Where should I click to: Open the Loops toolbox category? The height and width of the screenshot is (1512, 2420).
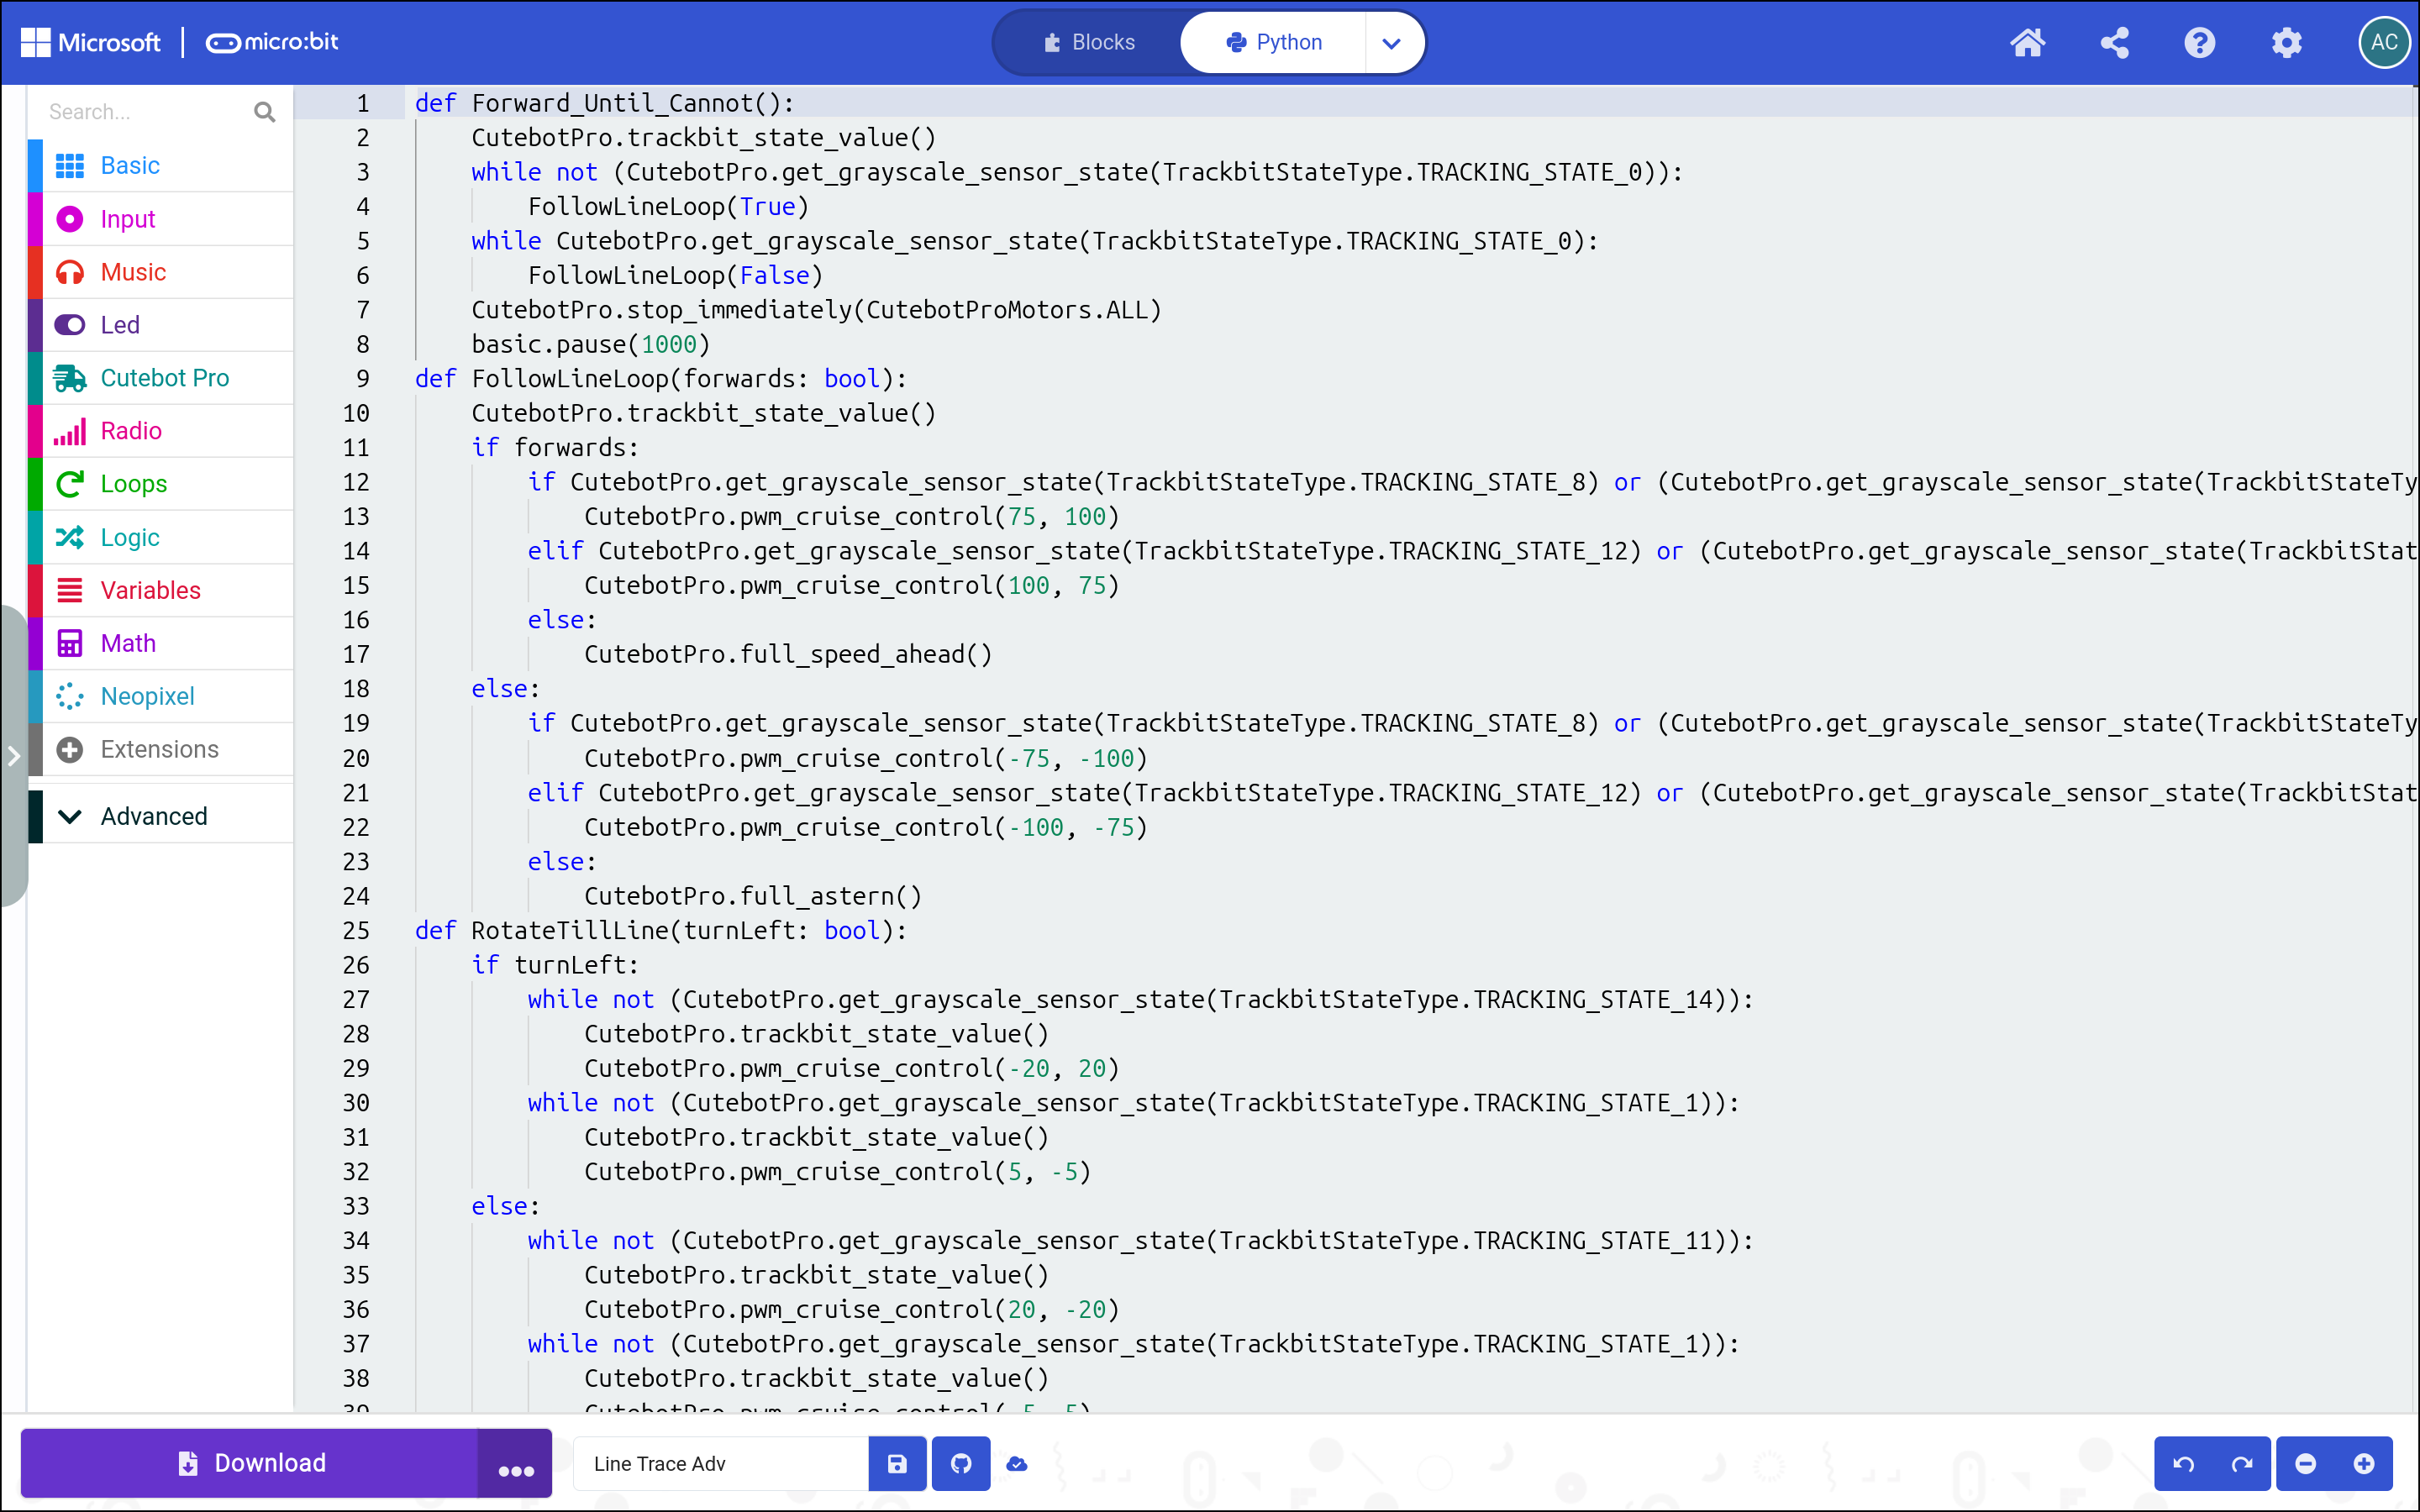point(160,484)
